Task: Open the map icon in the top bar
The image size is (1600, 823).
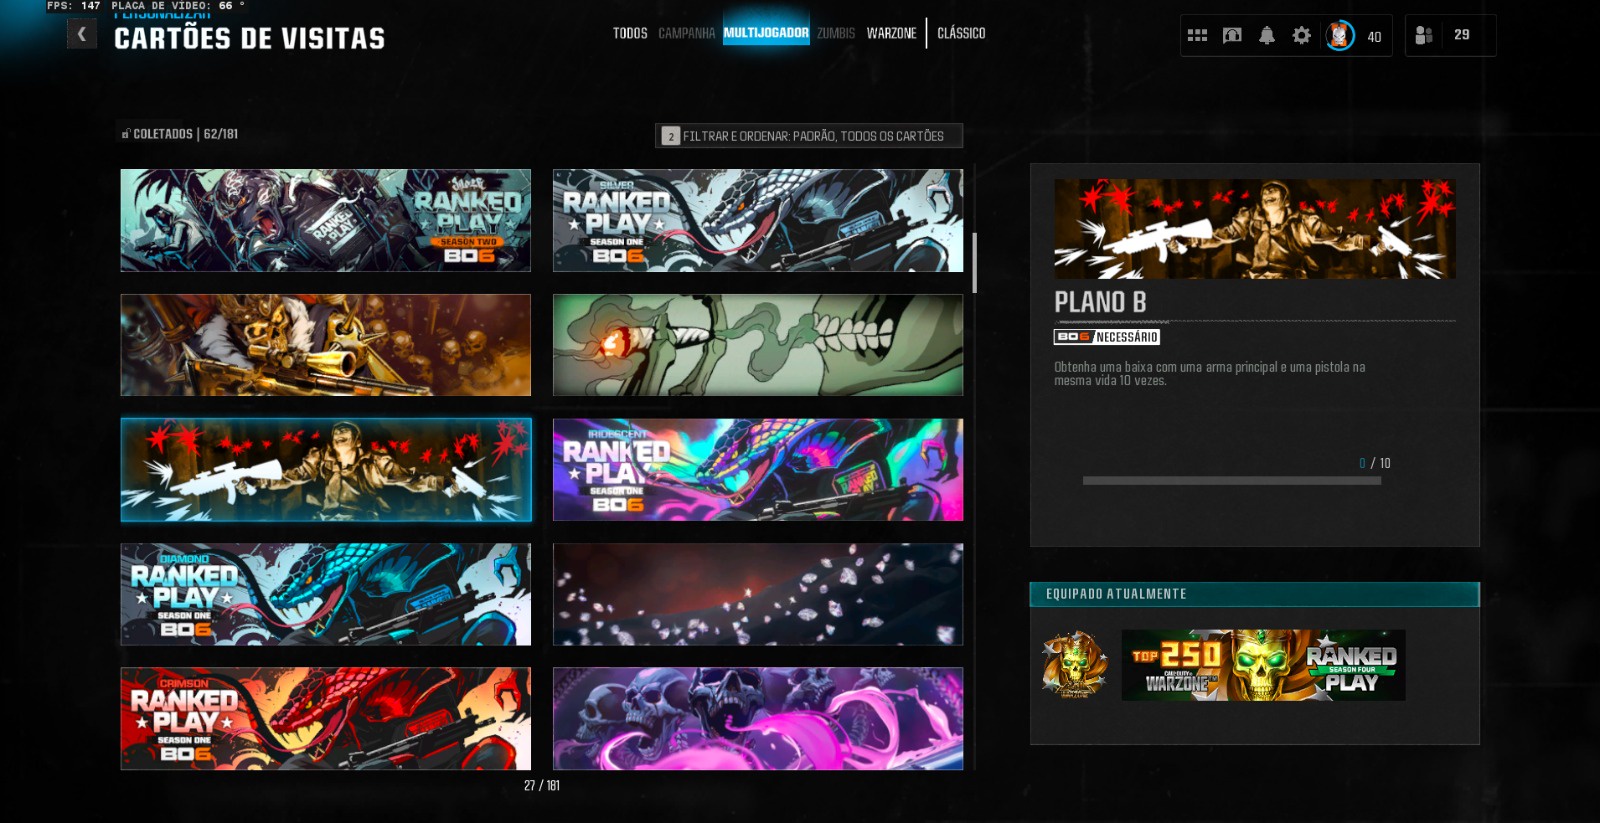Action: coord(1232,36)
